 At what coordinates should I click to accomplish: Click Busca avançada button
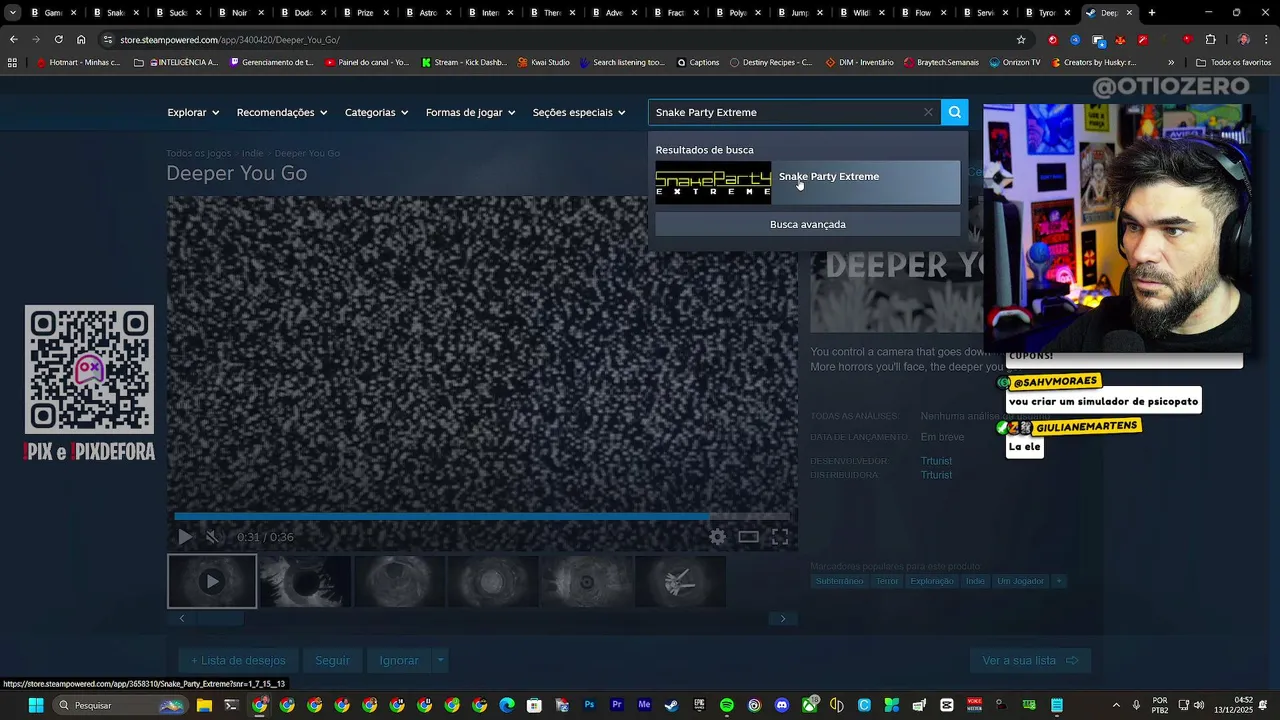(808, 224)
